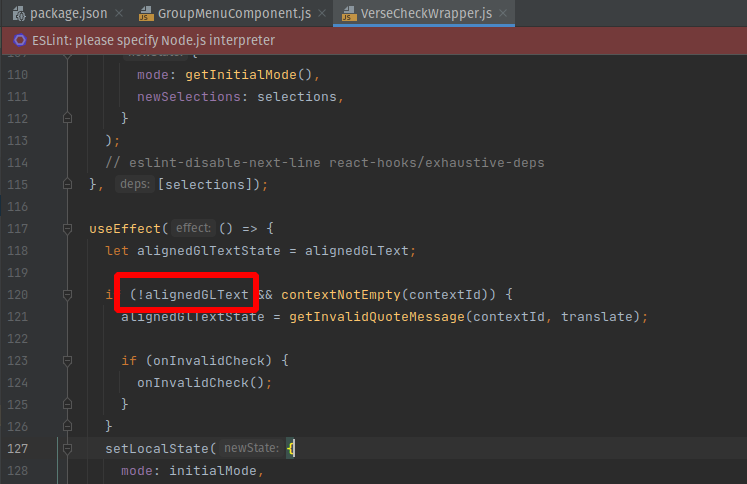
Task: Click getInitialMode on line 110
Action: pyautogui.click(x=241, y=75)
